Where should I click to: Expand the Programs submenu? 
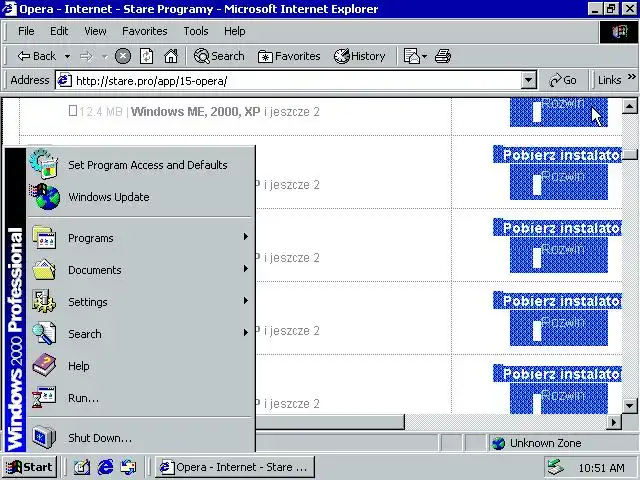[x=139, y=238]
